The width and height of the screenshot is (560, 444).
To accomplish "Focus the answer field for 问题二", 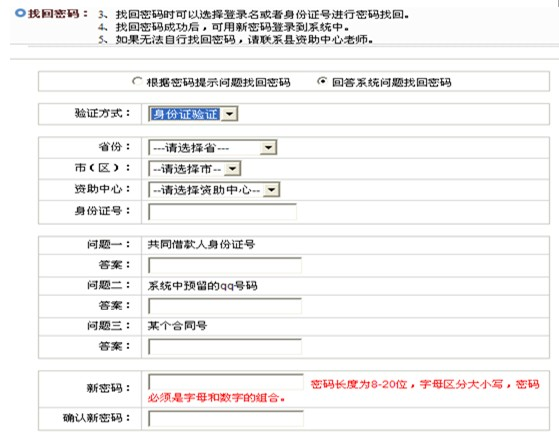I will (225, 306).
